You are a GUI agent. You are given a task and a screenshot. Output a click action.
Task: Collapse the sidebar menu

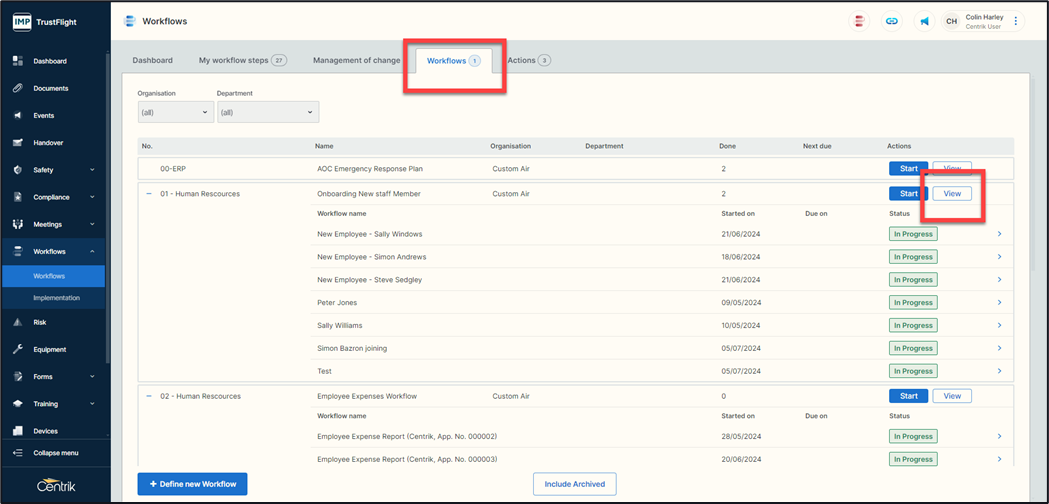pos(55,453)
